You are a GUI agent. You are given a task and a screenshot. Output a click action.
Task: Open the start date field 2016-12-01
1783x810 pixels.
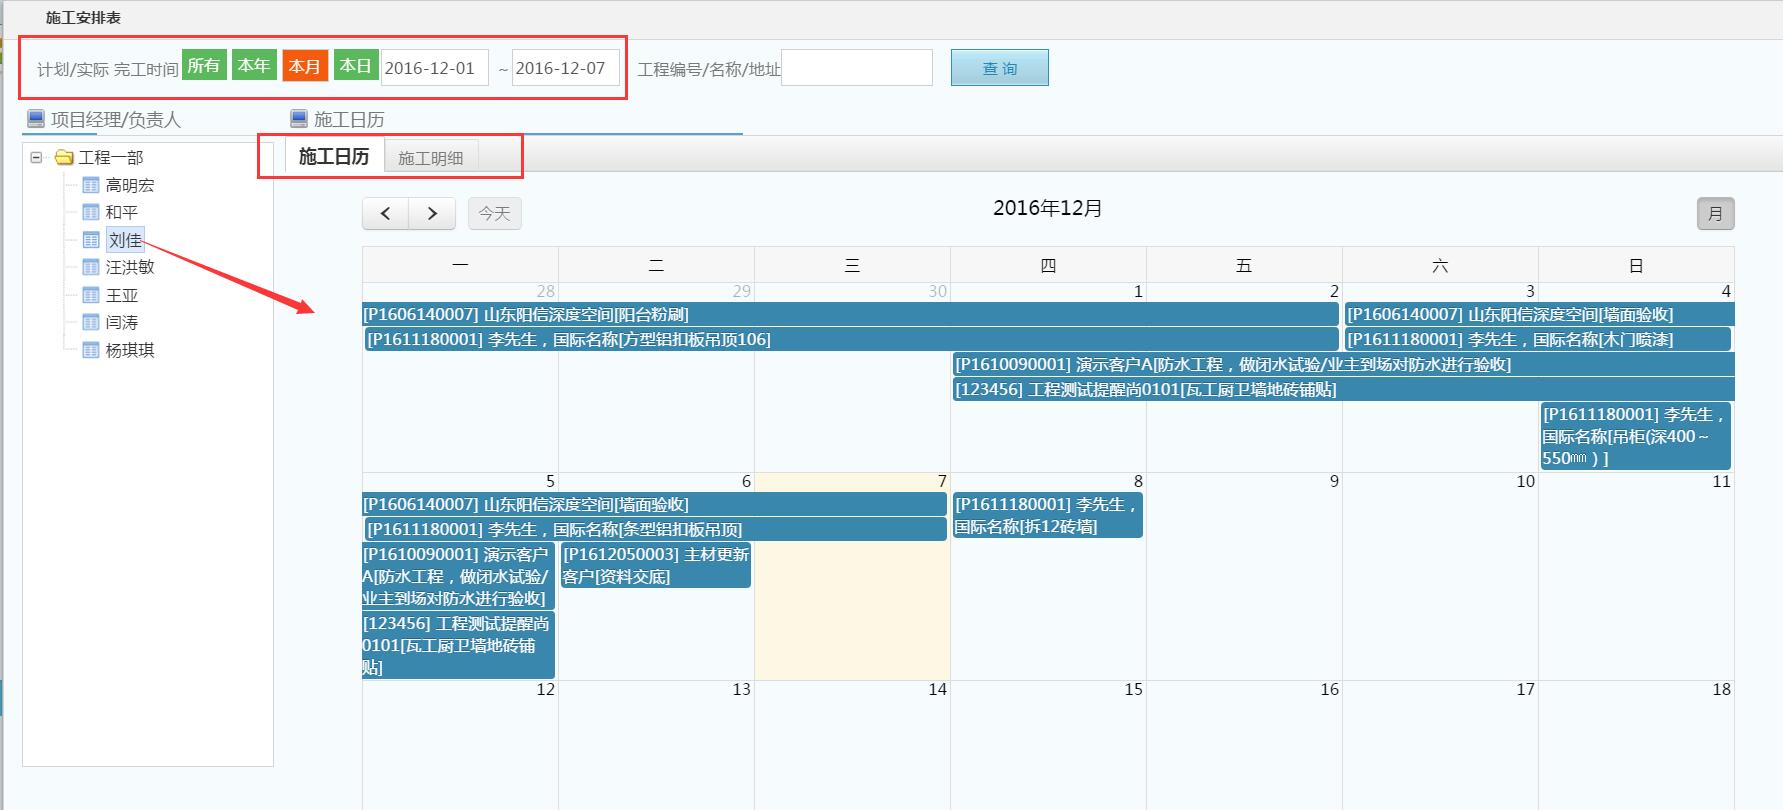click(x=434, y=68)
